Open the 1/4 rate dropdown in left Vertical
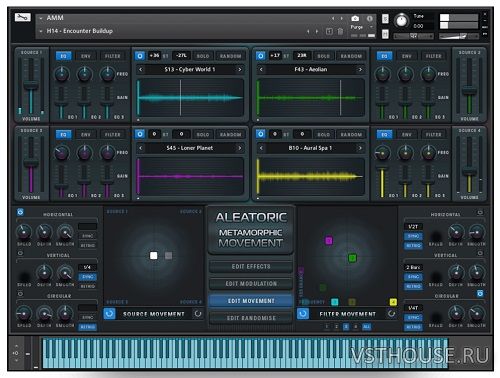The height and width of the screenshot is (378, 500). (x=87, y=267)
